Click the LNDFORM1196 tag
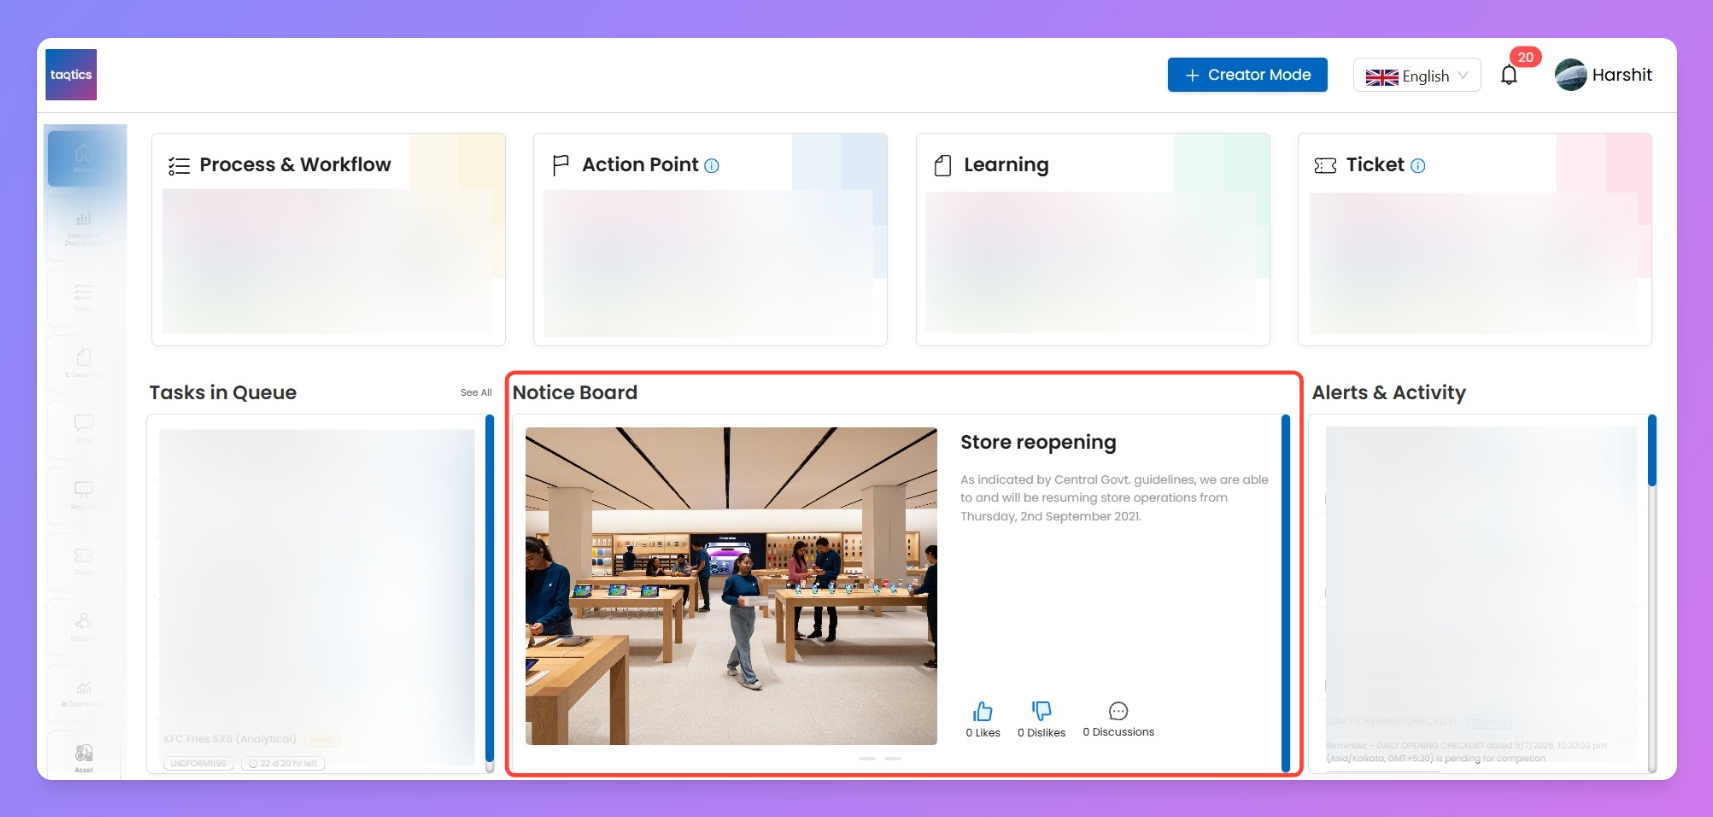Screen dimensions: 1713x817 [x=198, y=763]
